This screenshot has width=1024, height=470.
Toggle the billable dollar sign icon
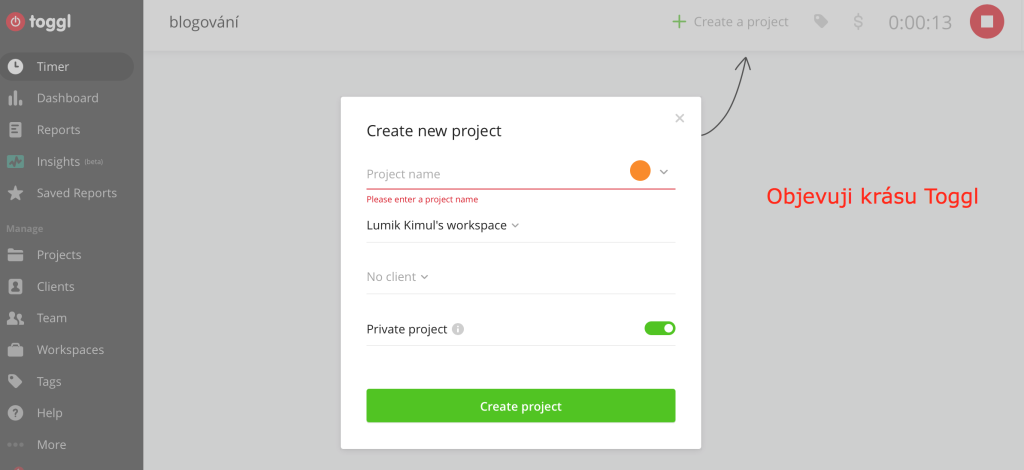858,21
